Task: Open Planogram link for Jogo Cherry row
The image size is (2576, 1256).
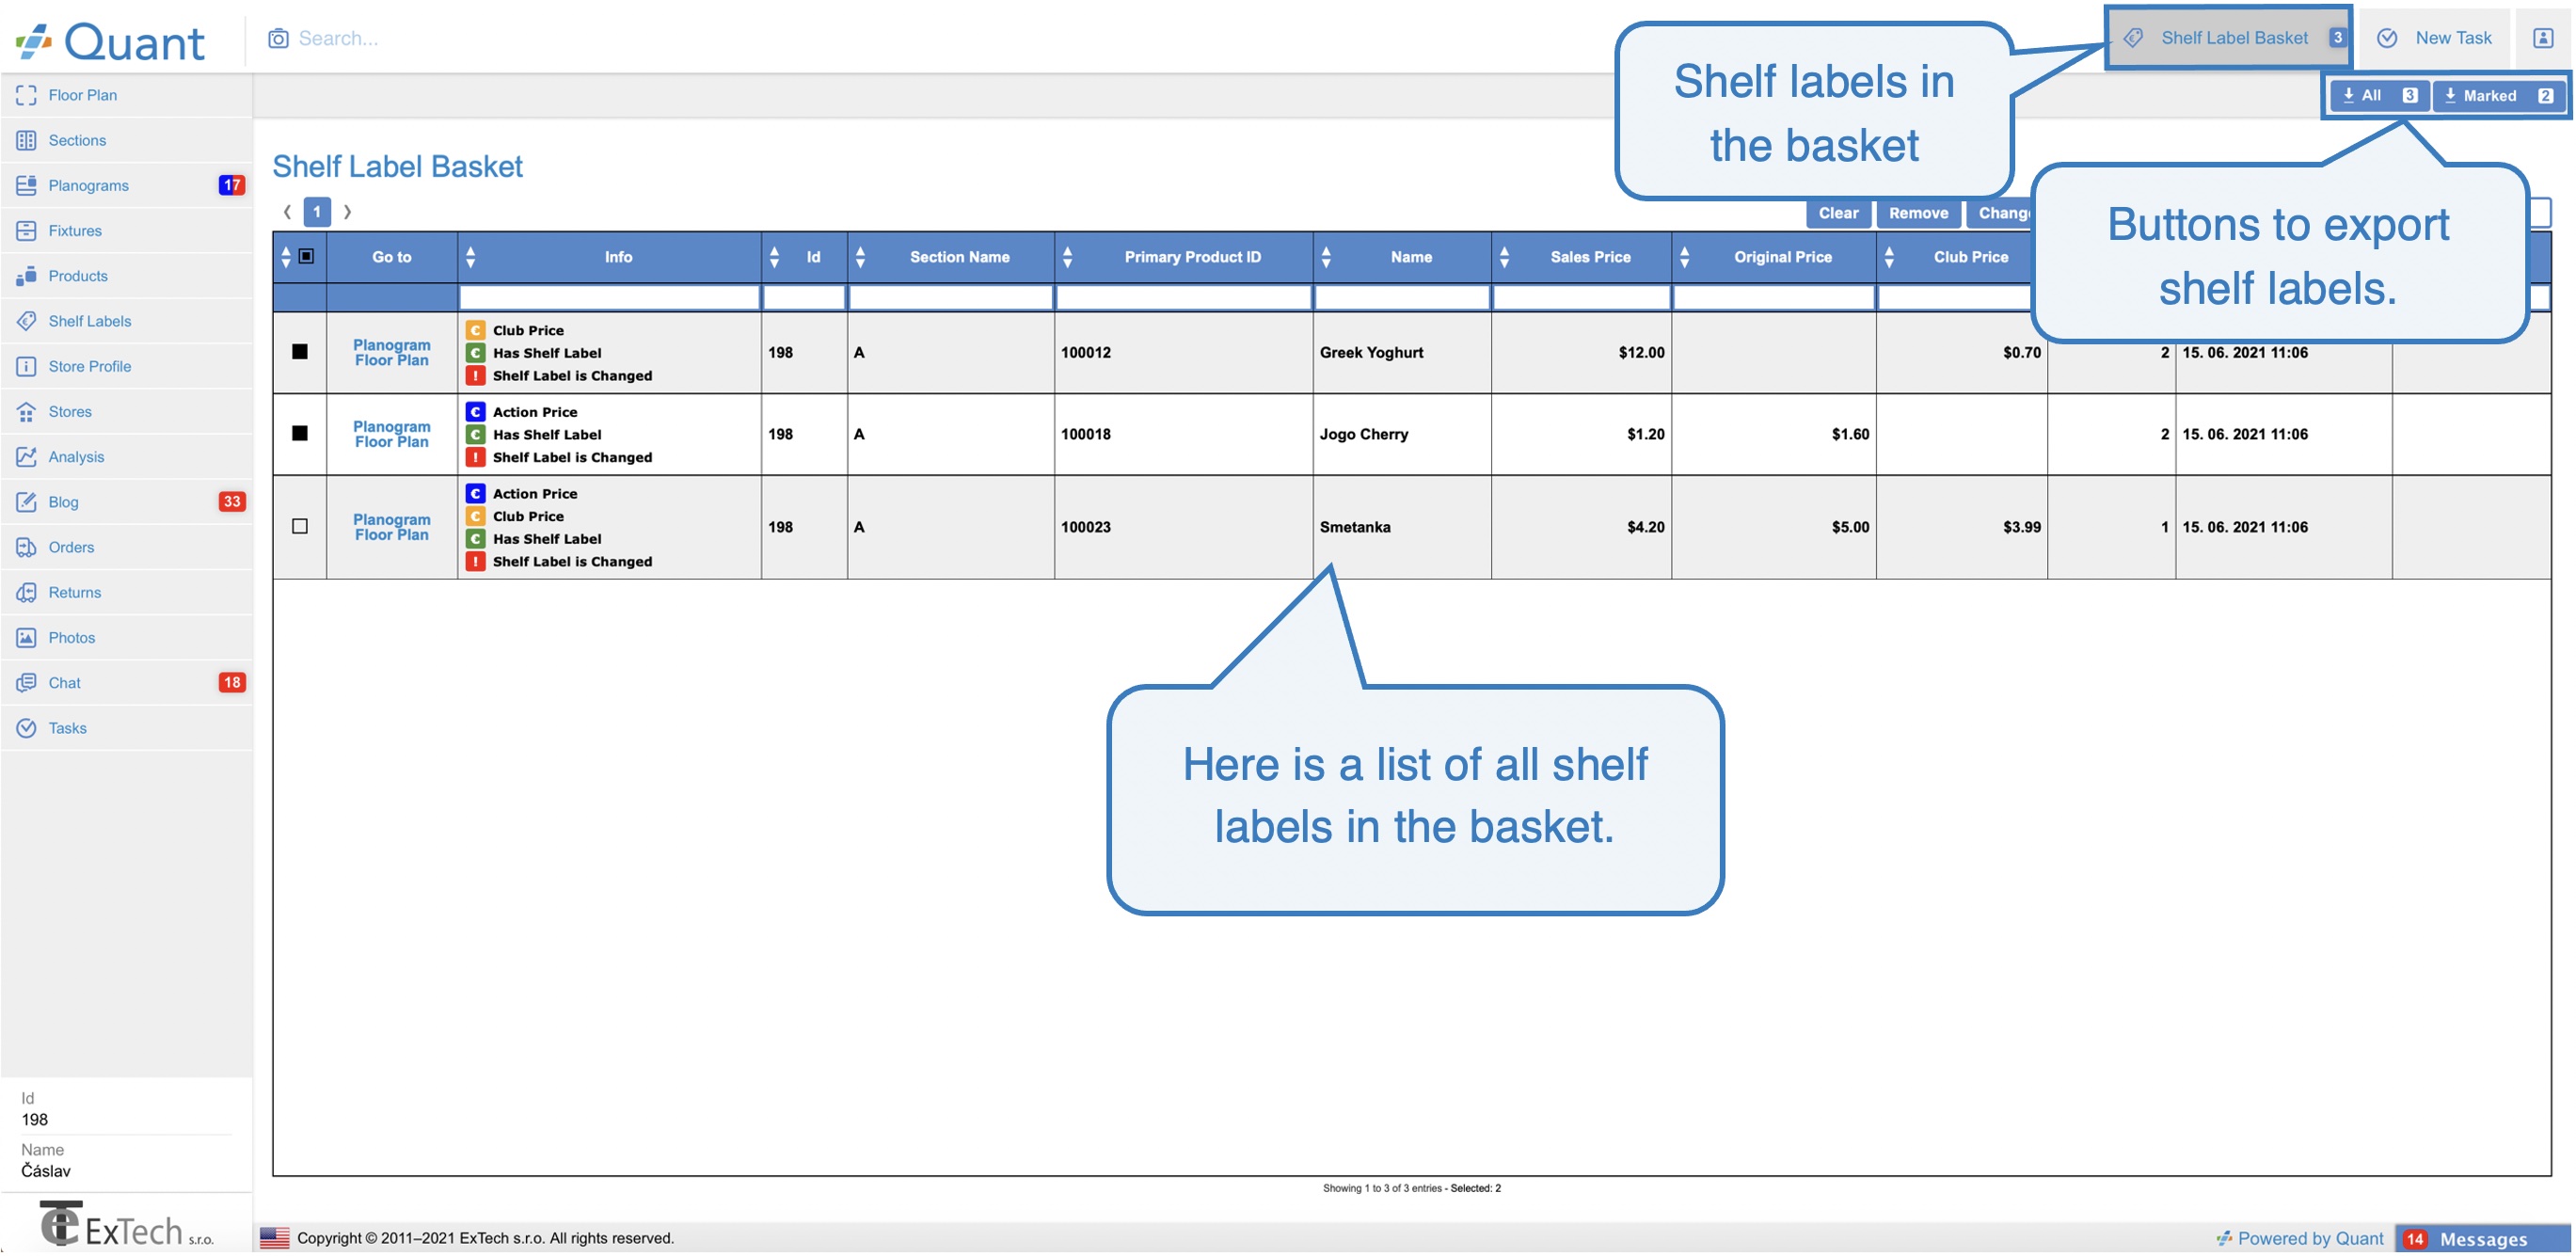Action: click(391, 426)
